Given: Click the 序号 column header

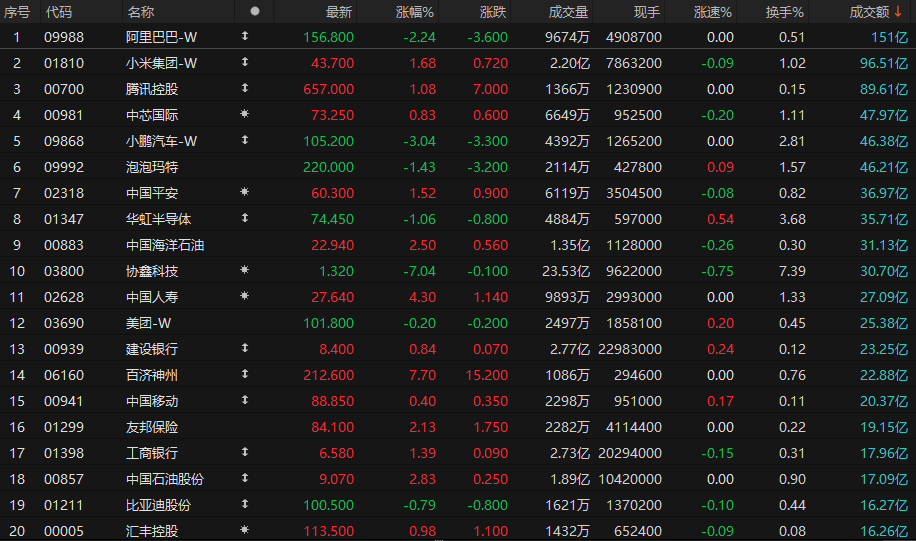Looking at the screenshot, I should (x=16, y=12).
